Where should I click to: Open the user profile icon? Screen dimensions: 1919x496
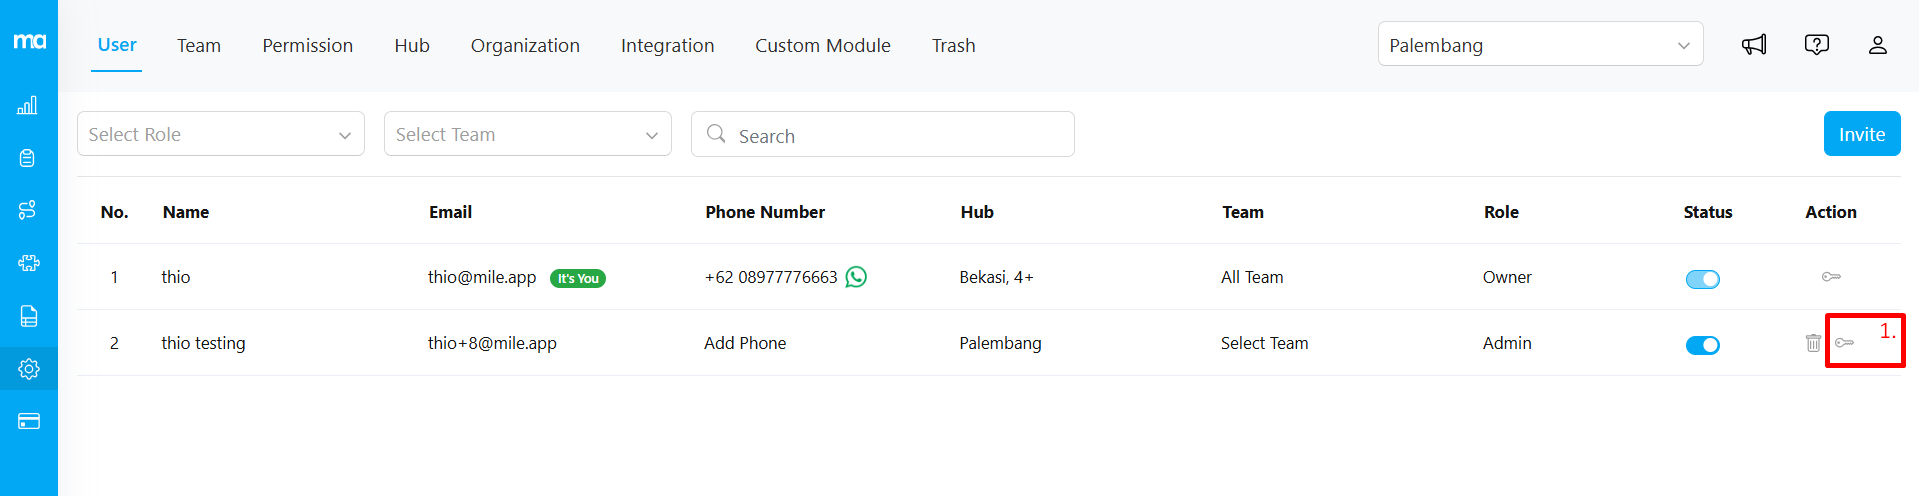coord(1877,45)
